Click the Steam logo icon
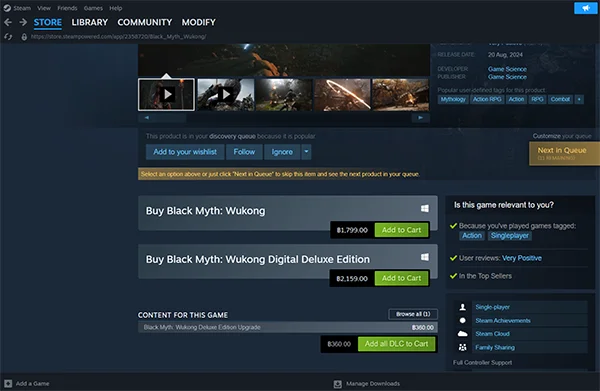The width and height of the screenshot is (600, 391). [x=7, y=8]
